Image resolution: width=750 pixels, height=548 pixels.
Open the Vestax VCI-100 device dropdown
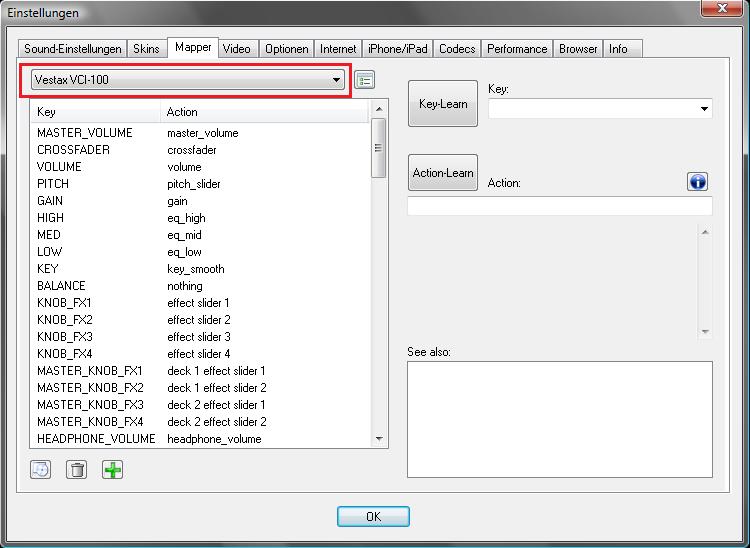(186, 80)
